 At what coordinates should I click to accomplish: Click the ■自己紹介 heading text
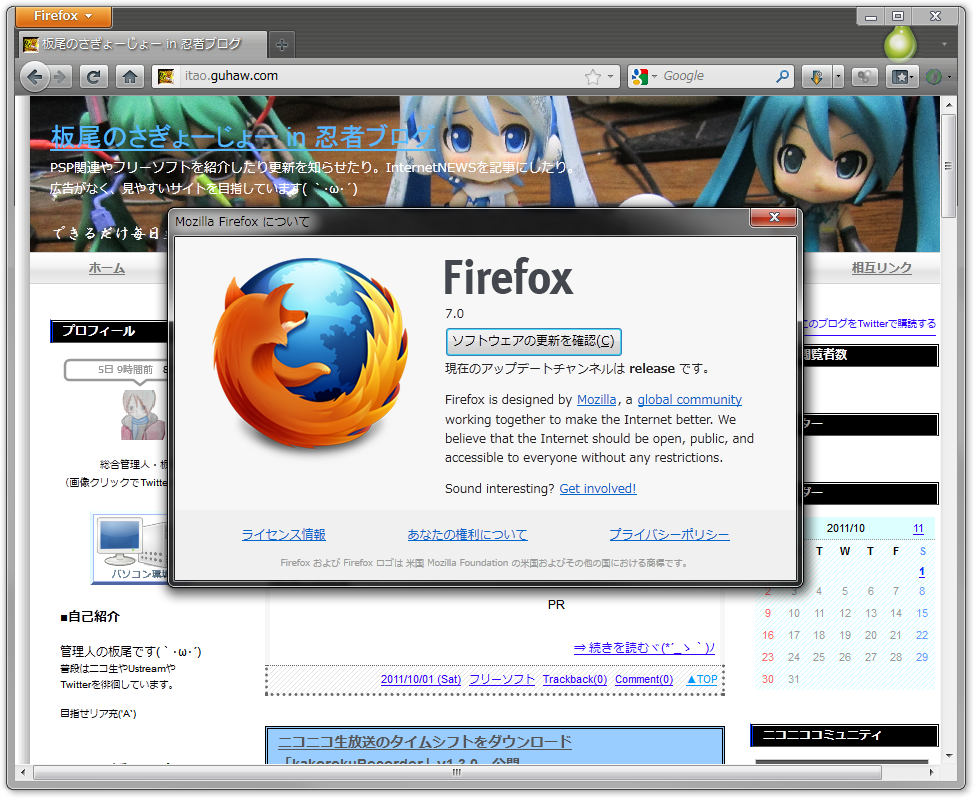pyautogui.click(x=90, y=617)
